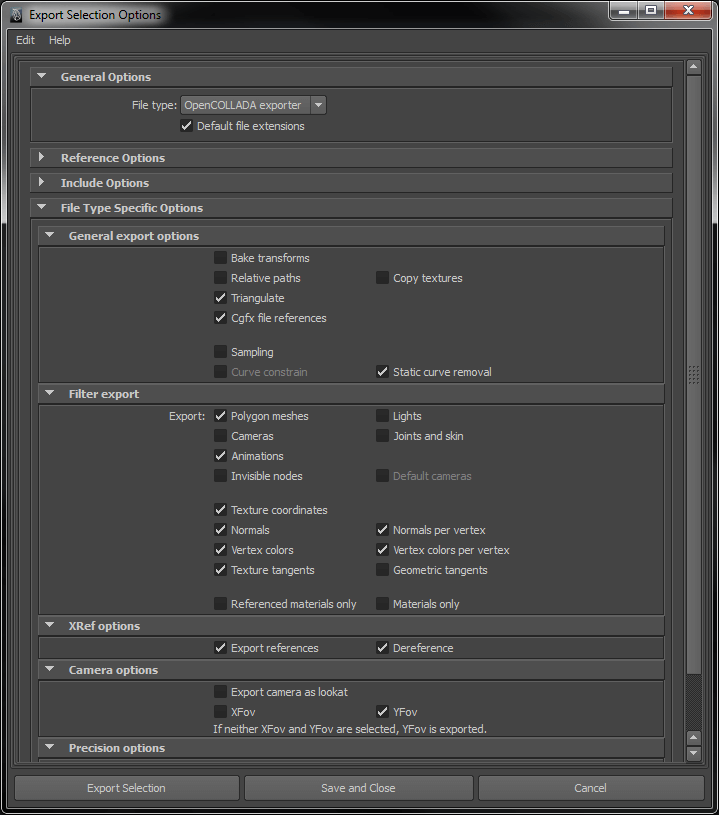Collapse the XRef options section
Screen dimensions: 719x815
49,626
